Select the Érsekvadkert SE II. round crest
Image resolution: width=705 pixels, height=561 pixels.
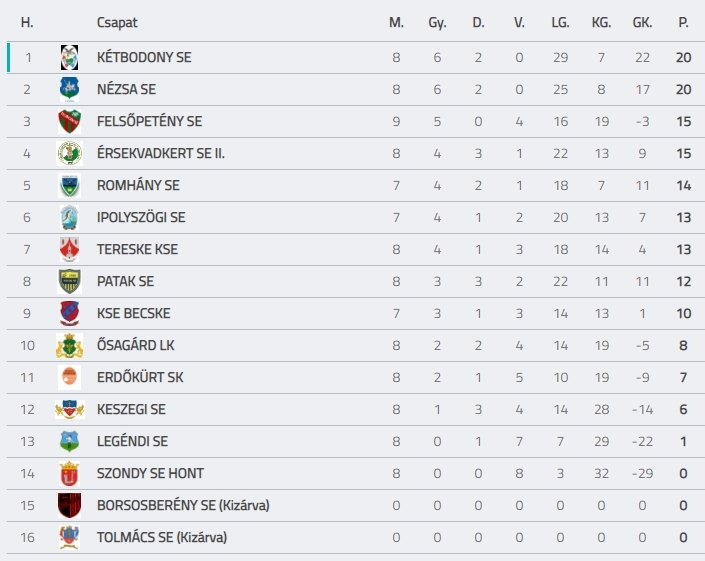click(70, 153)
